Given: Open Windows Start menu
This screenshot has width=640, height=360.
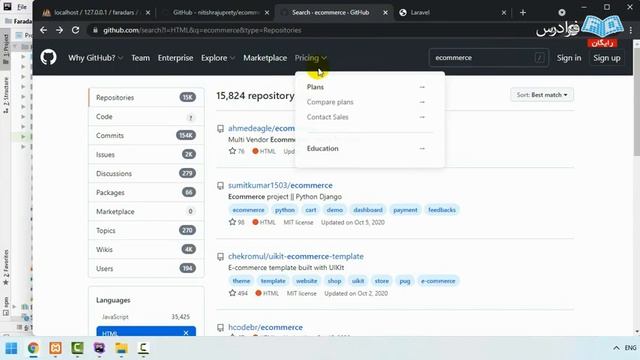Looking at the screenshot, I should click(x=11, y=348).
